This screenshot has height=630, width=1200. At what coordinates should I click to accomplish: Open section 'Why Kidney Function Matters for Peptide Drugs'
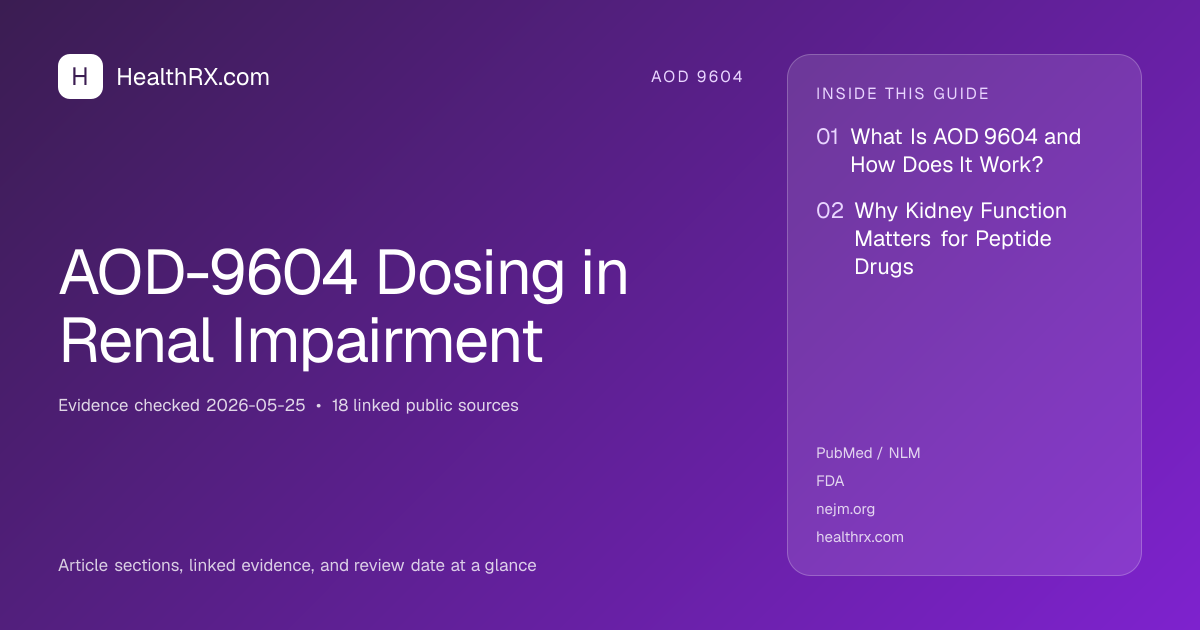[960, 239]
